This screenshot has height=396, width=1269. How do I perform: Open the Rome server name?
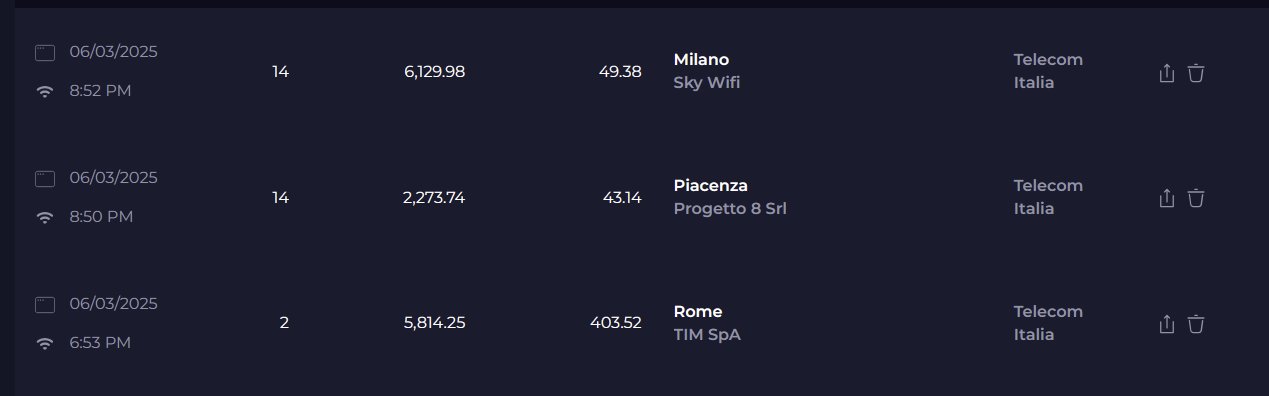pyautogui.click(x=698, y=312)
